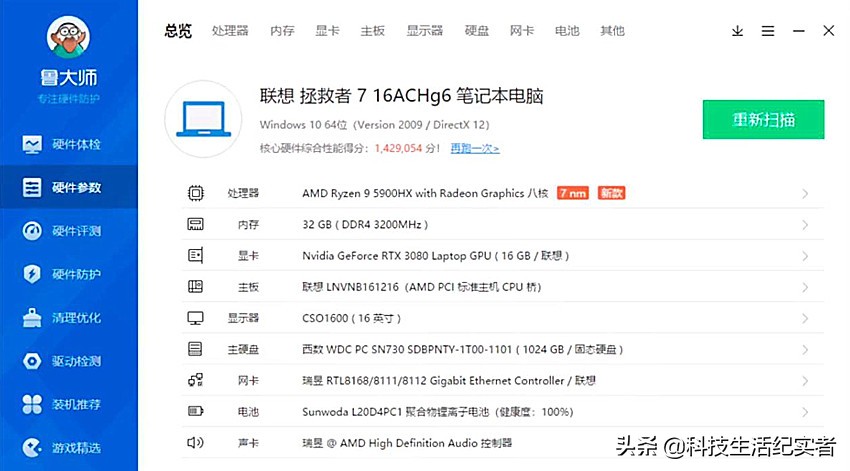Click the Windows 10 64位 version text
Screen dimensions: 850x471
click(x=374, y=125)
